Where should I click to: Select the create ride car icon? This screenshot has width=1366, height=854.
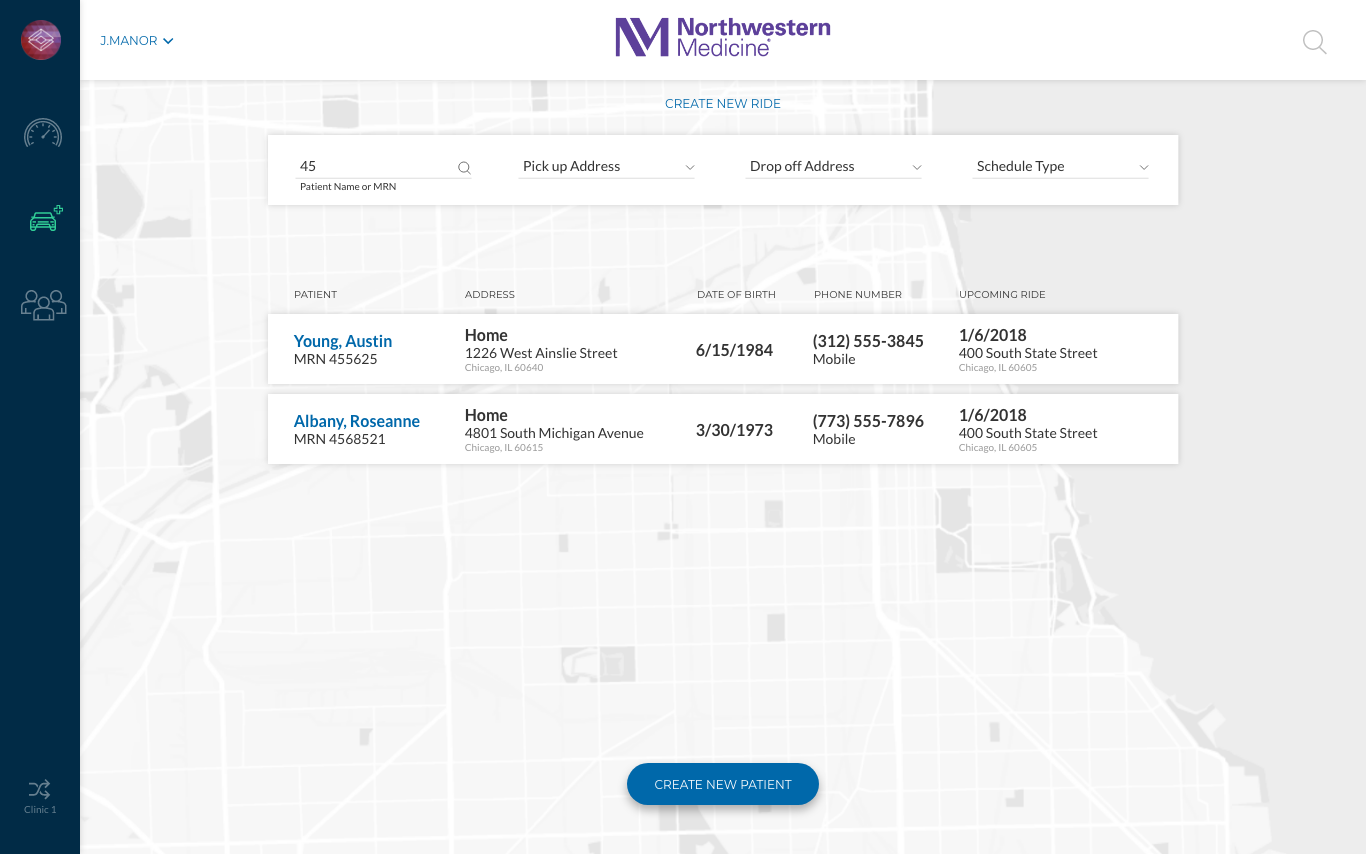click(x=45, y=219)
